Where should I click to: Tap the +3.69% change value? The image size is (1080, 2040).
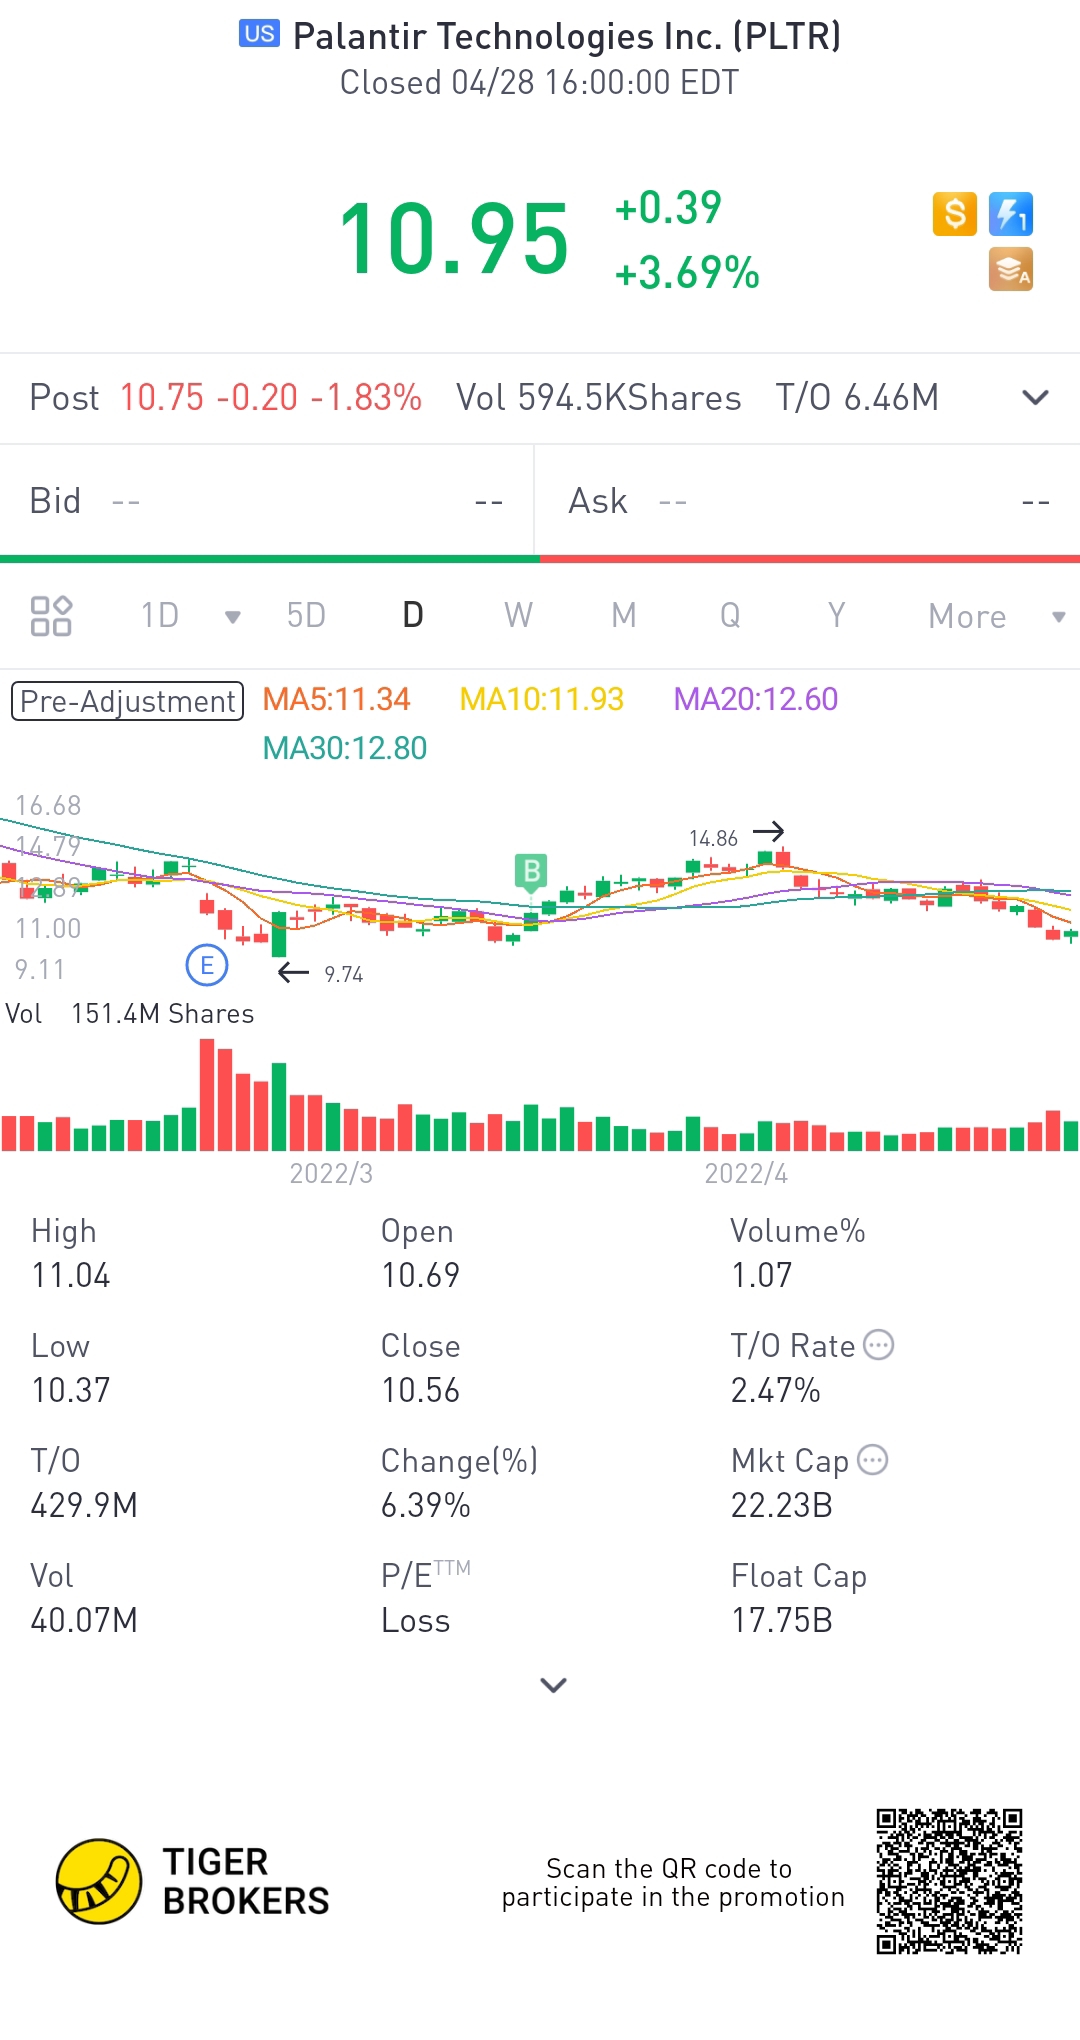click(x=687, y=273)
